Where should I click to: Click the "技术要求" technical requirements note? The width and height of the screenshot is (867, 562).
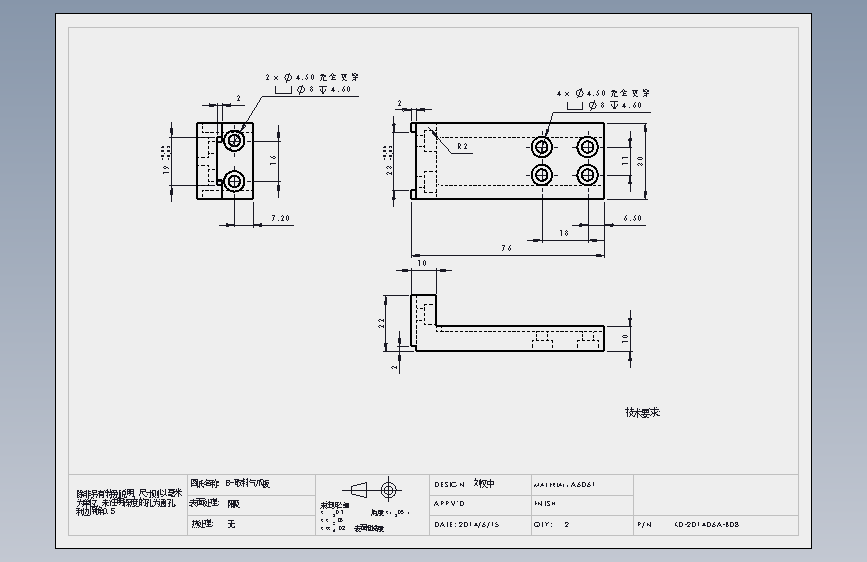pos(643,413)
